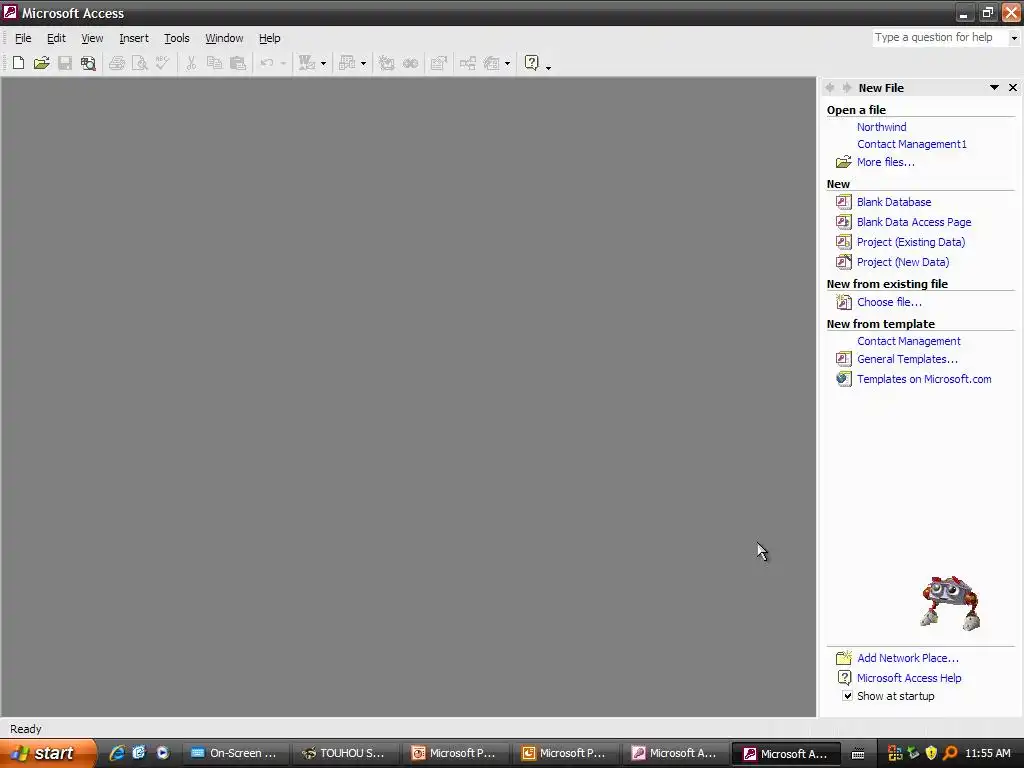
Task: Open the Undo history dropdown arrow
Action: pos(283,63)
